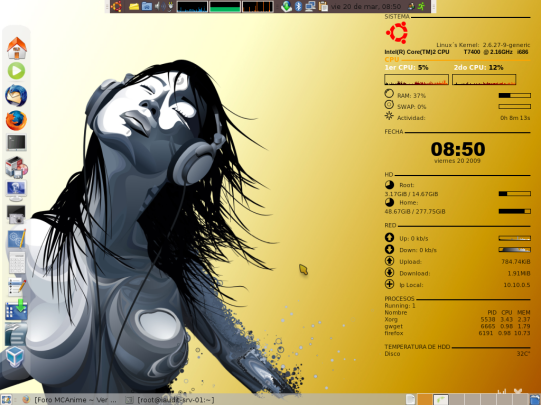Open Thunderbird mail from the dock

[16, 96]
